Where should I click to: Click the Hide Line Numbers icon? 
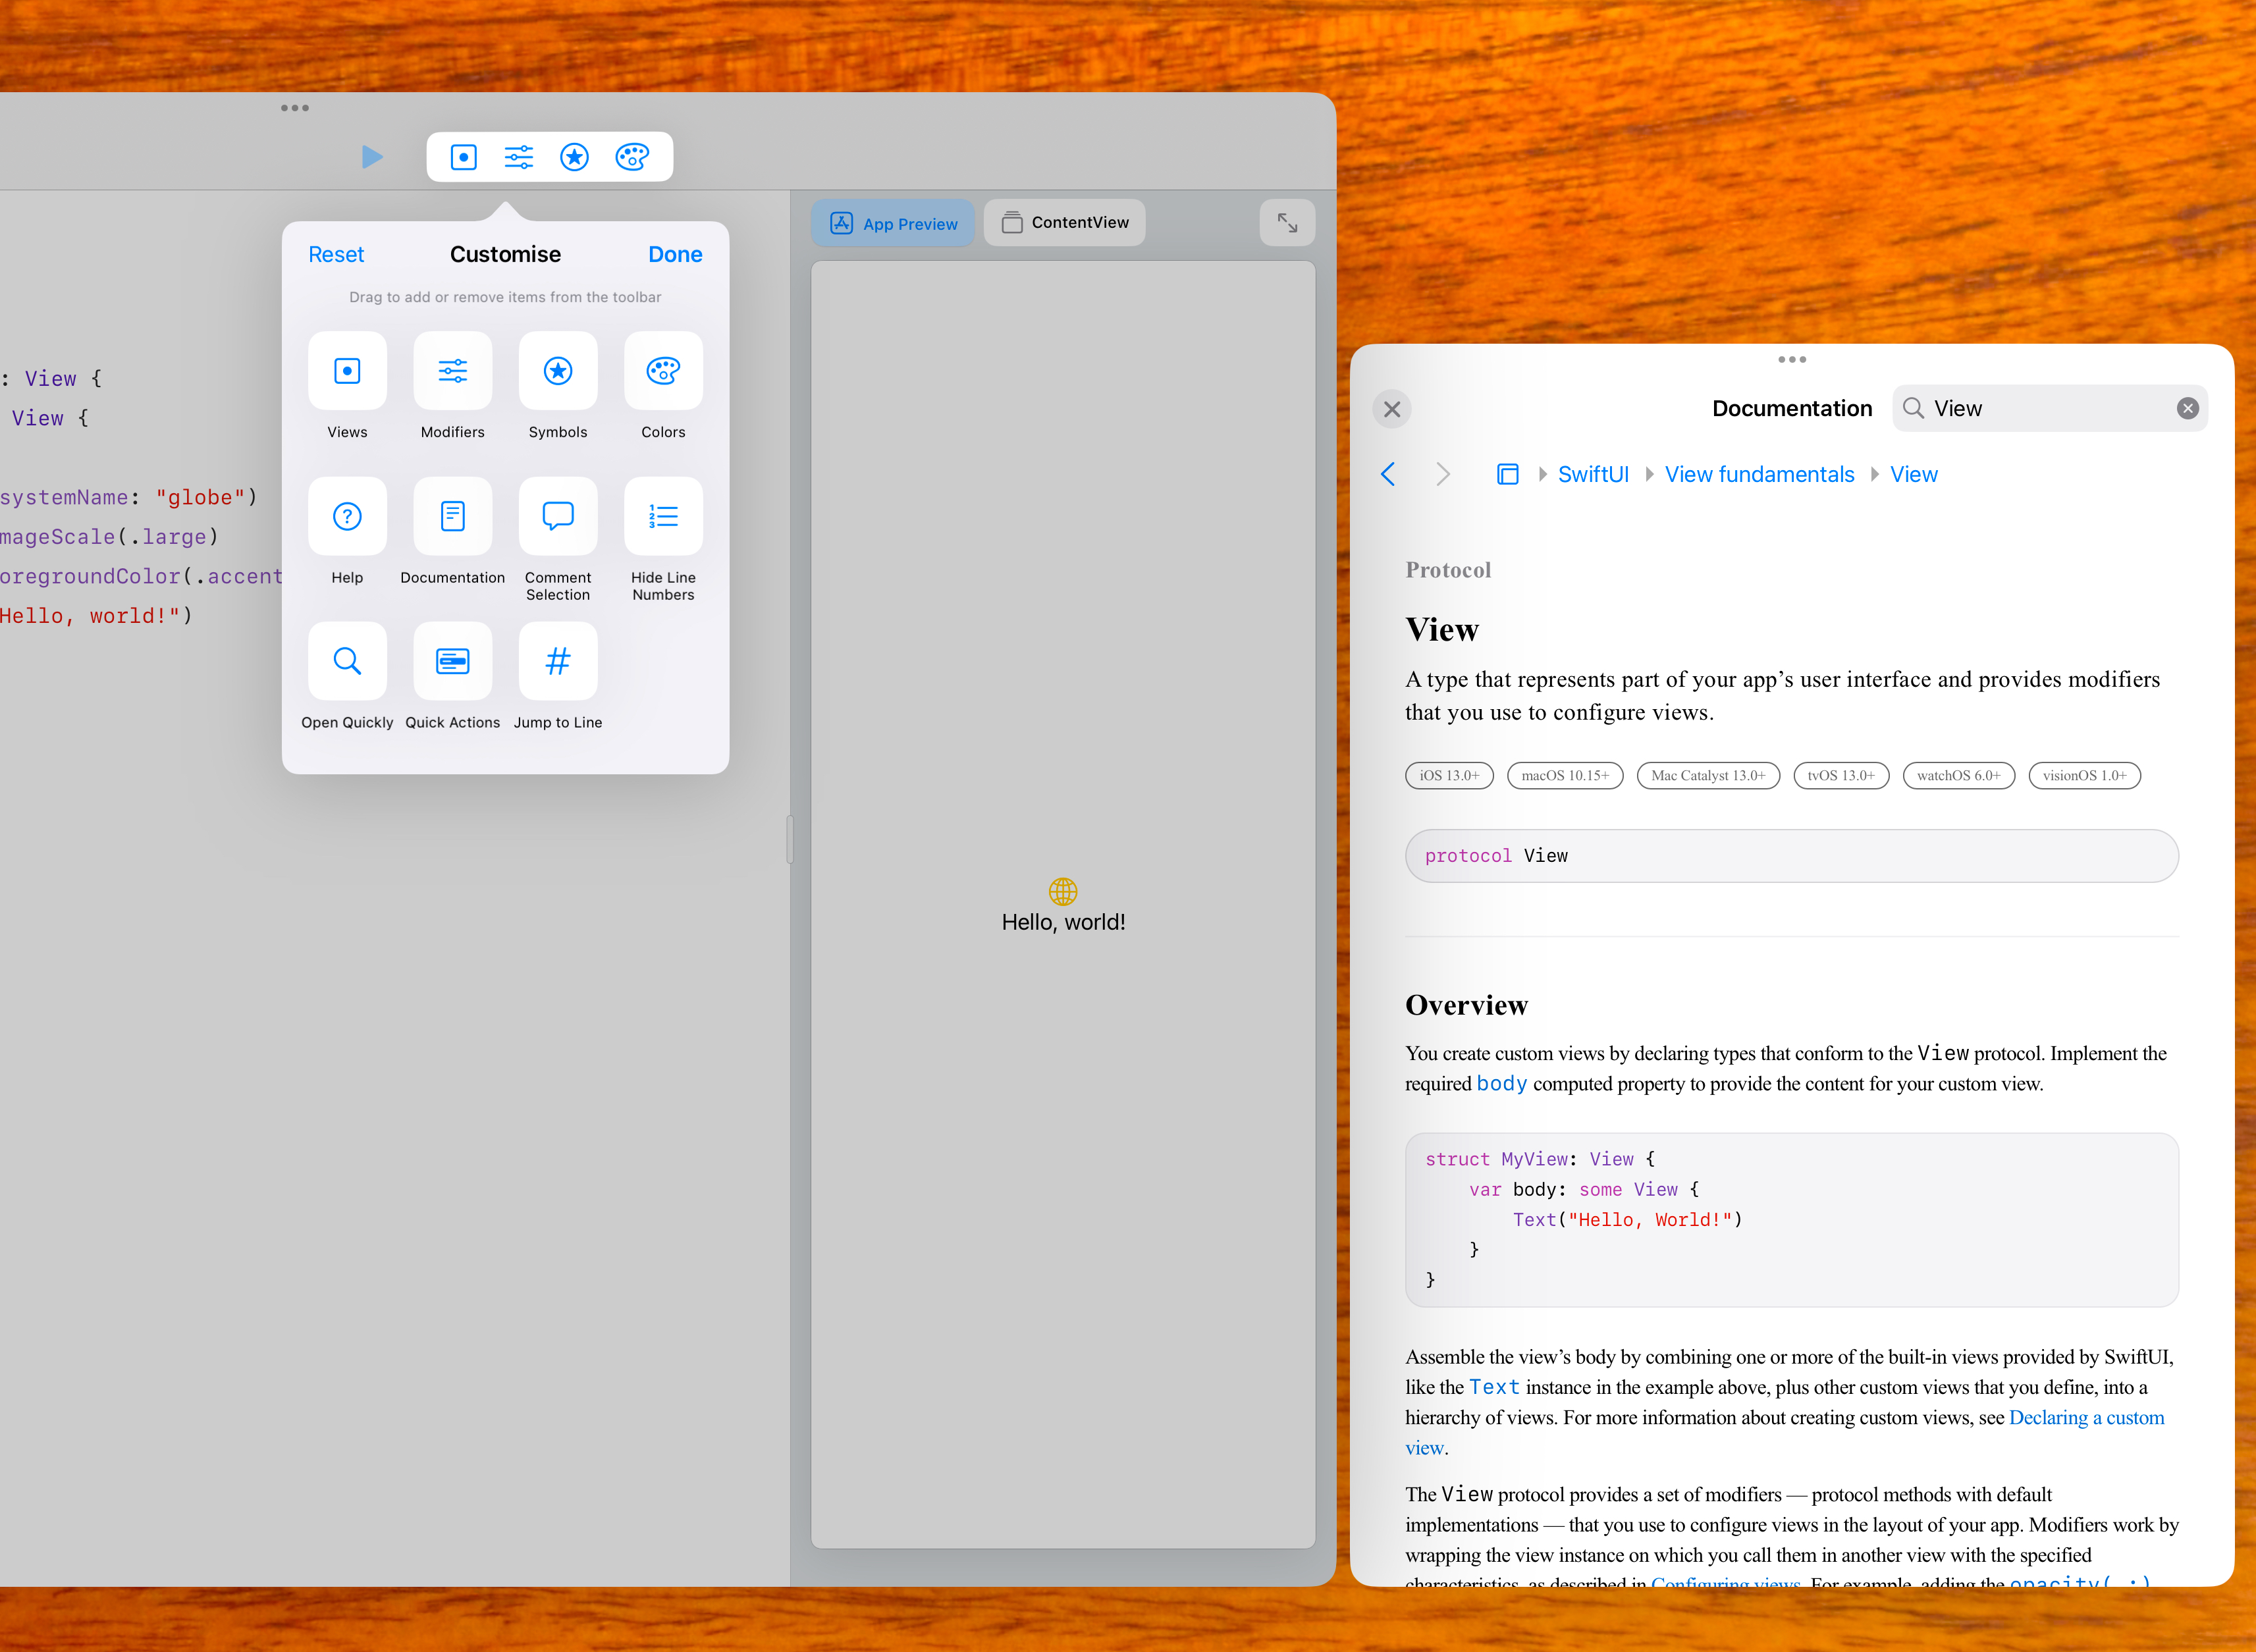point(664,515)
